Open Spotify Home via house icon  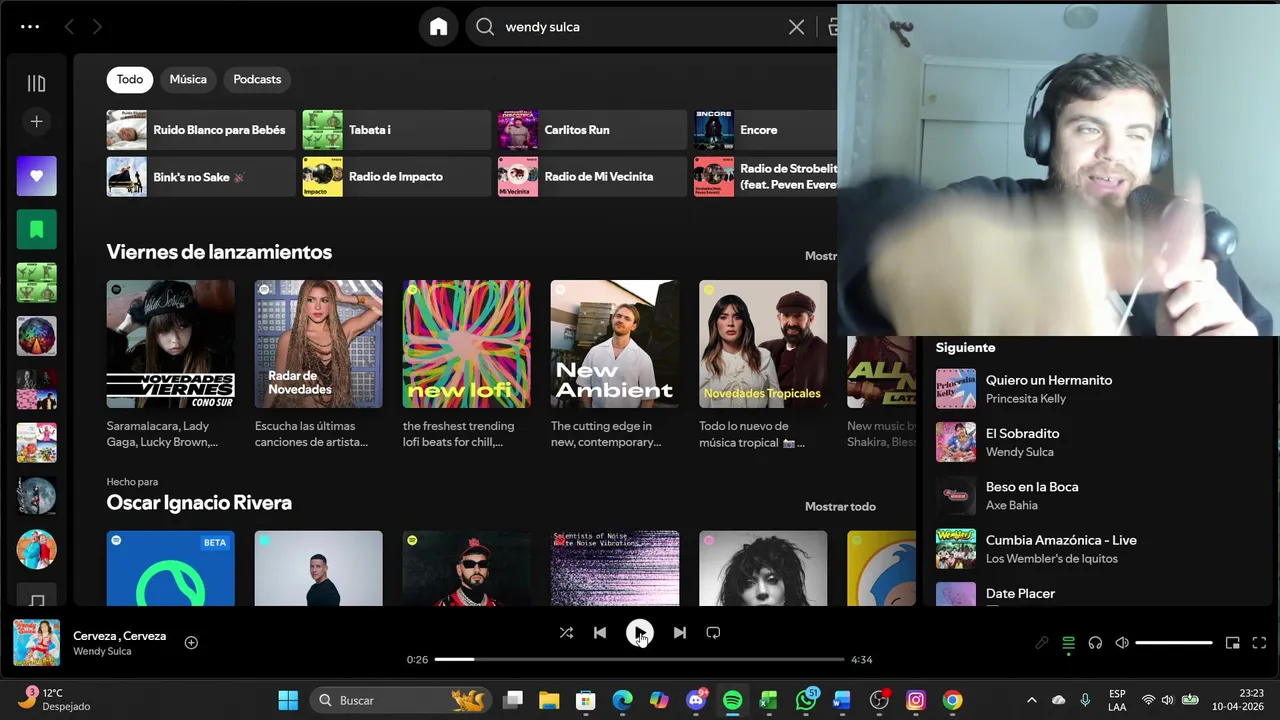(x=438, y=27)
